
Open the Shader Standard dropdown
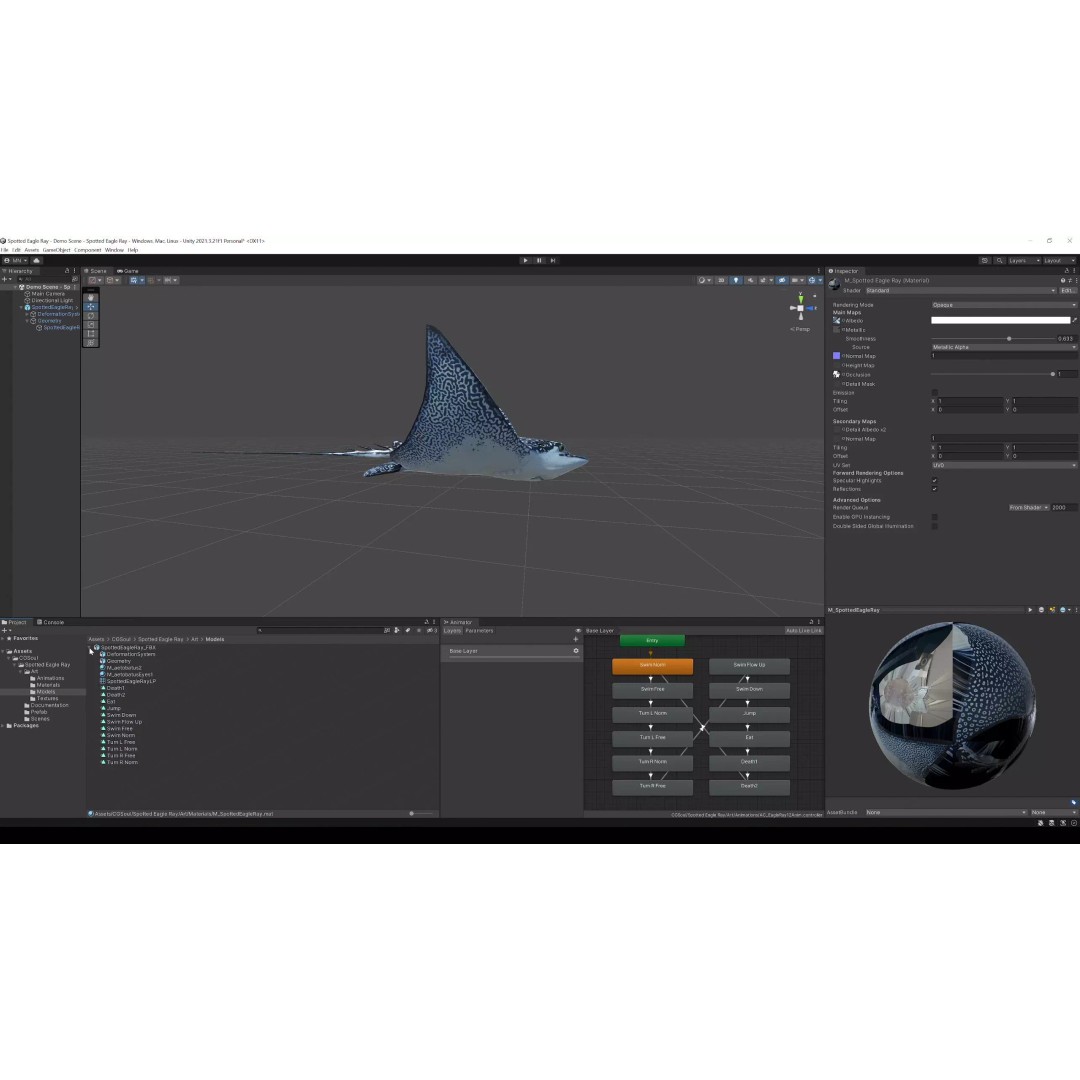click(960, 291)
